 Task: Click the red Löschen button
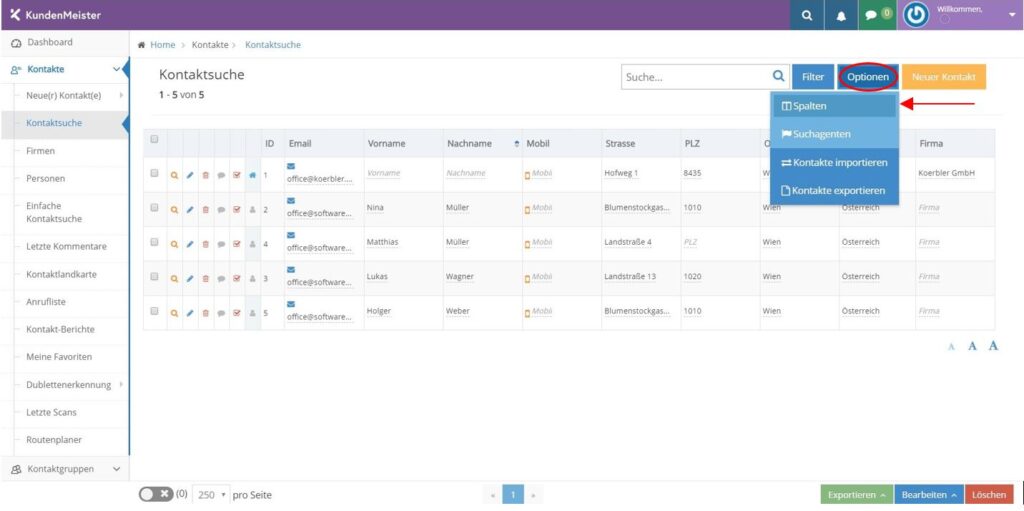click(989, 495)
